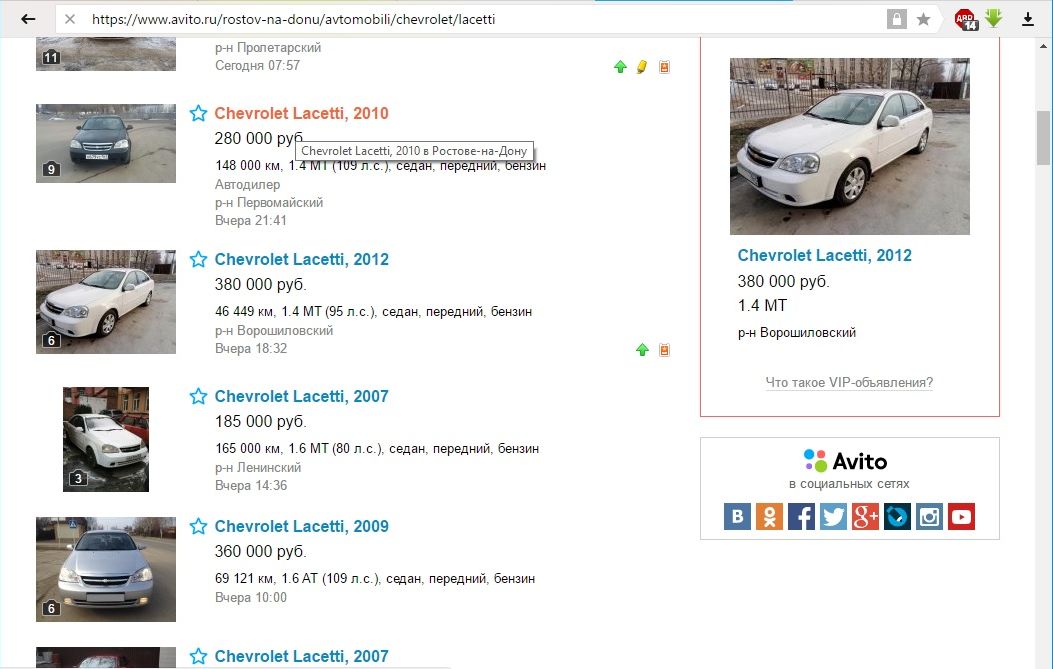
Task: Focus the address bar with avito.ru URL
Action: click(470, 19)
